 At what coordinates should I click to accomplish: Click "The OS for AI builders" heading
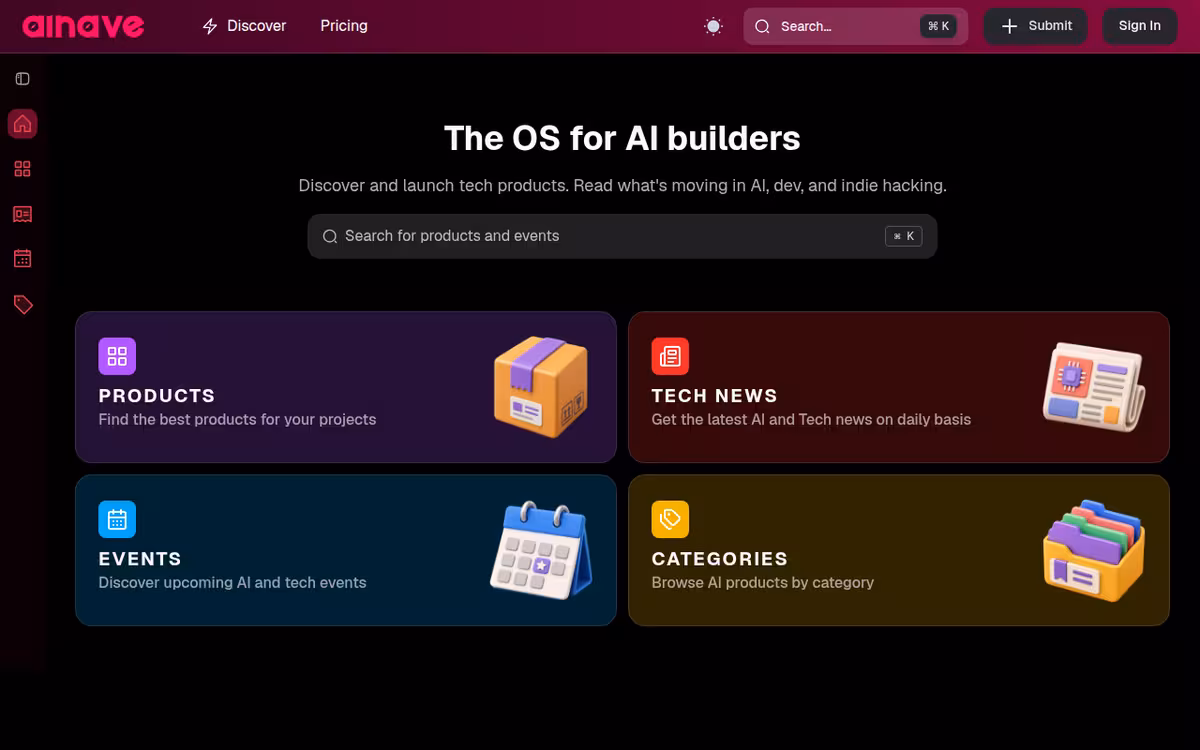pos(622,138)
